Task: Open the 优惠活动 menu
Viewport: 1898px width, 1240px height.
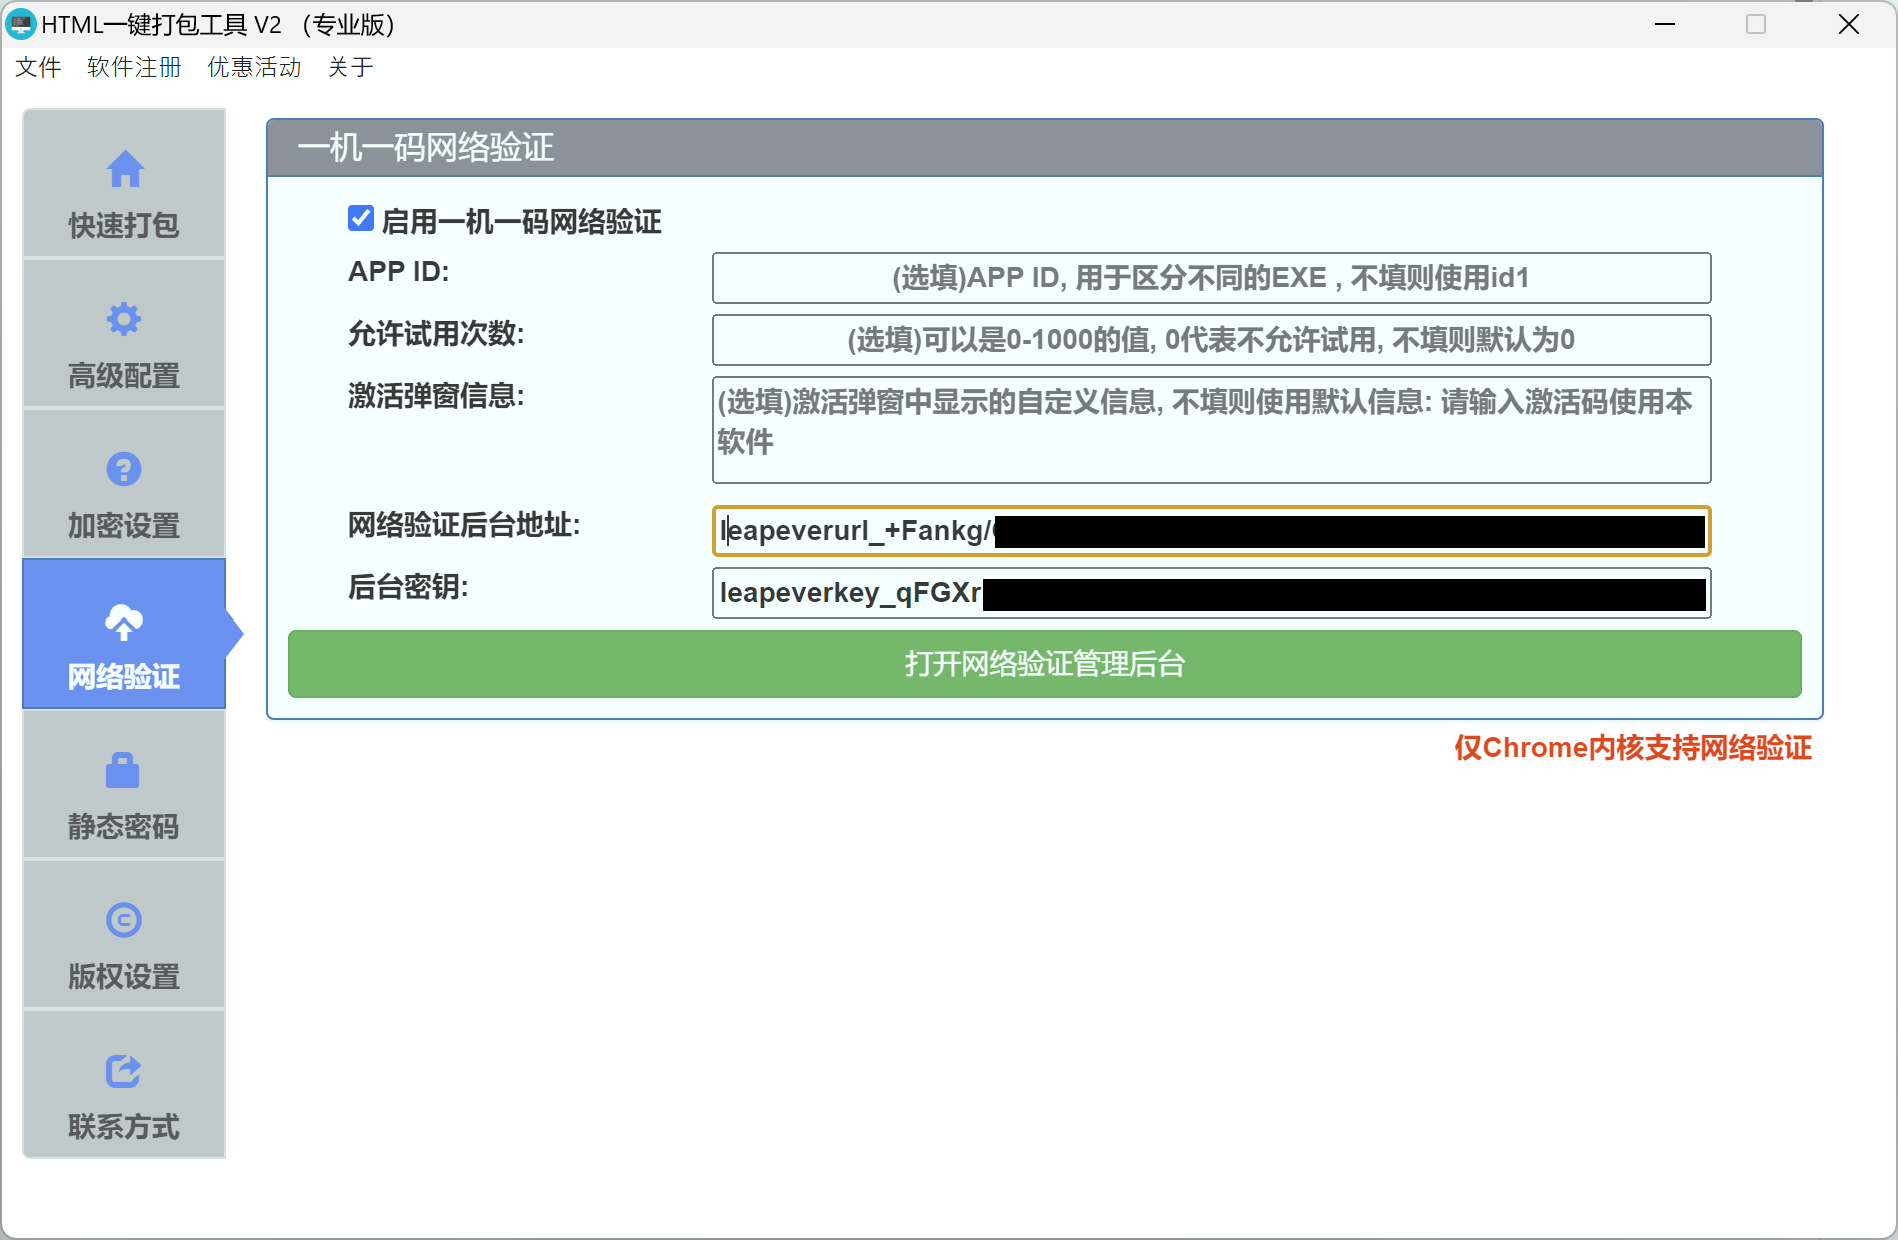Action: click(254, 67)
